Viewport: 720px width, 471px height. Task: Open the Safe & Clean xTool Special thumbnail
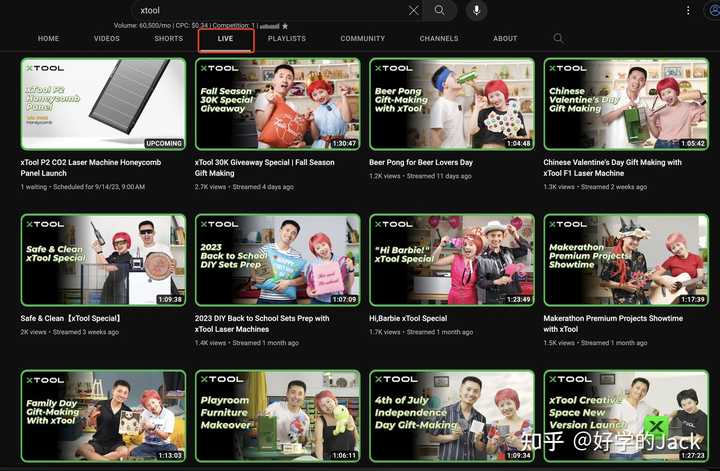pyautogui.click(x=103, y=260)
